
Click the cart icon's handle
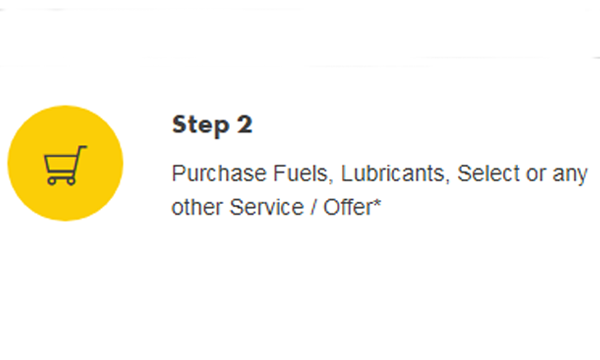pyautogui.click(x=81, y=148)
